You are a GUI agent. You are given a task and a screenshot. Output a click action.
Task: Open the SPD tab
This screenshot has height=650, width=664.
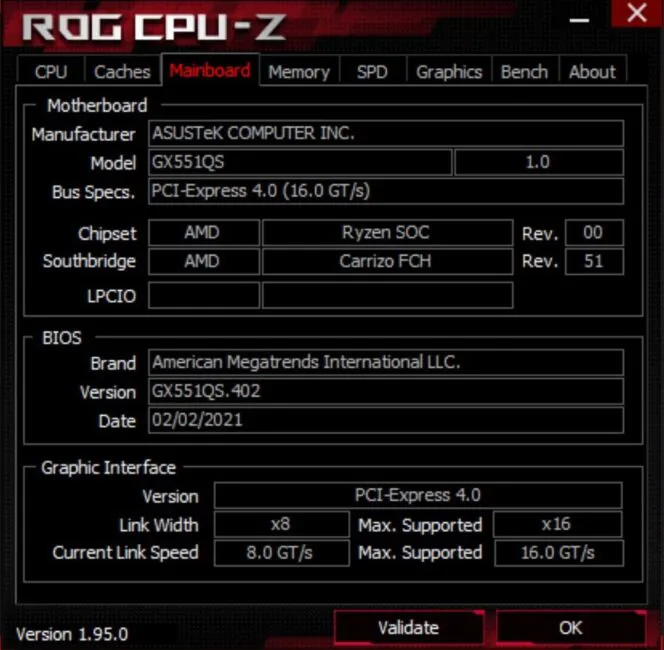click(x=372, y=72)
